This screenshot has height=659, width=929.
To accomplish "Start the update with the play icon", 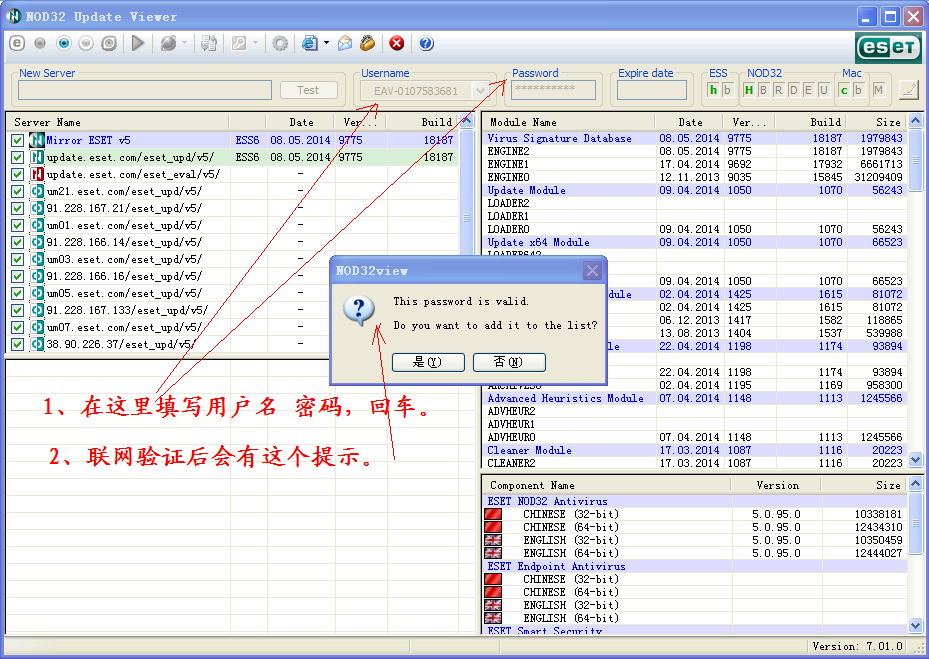I will click(138, 43).
